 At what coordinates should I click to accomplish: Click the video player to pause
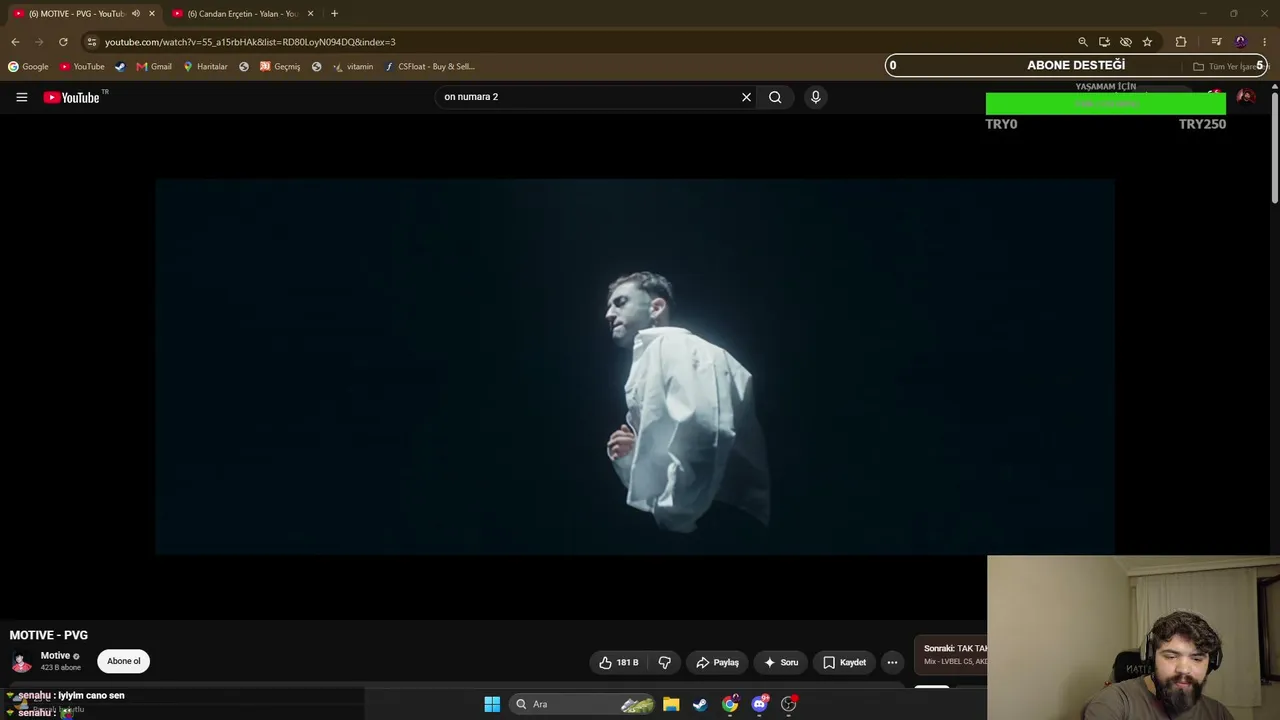(635, 366)
